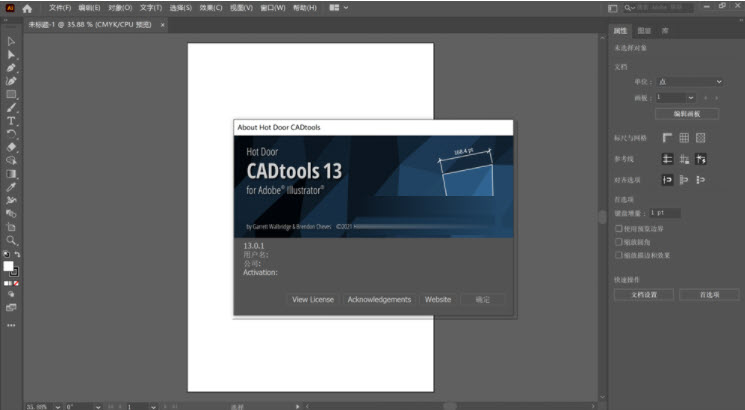Toggle show guides icon
The image size is (745, 410).
click(667, 159)
